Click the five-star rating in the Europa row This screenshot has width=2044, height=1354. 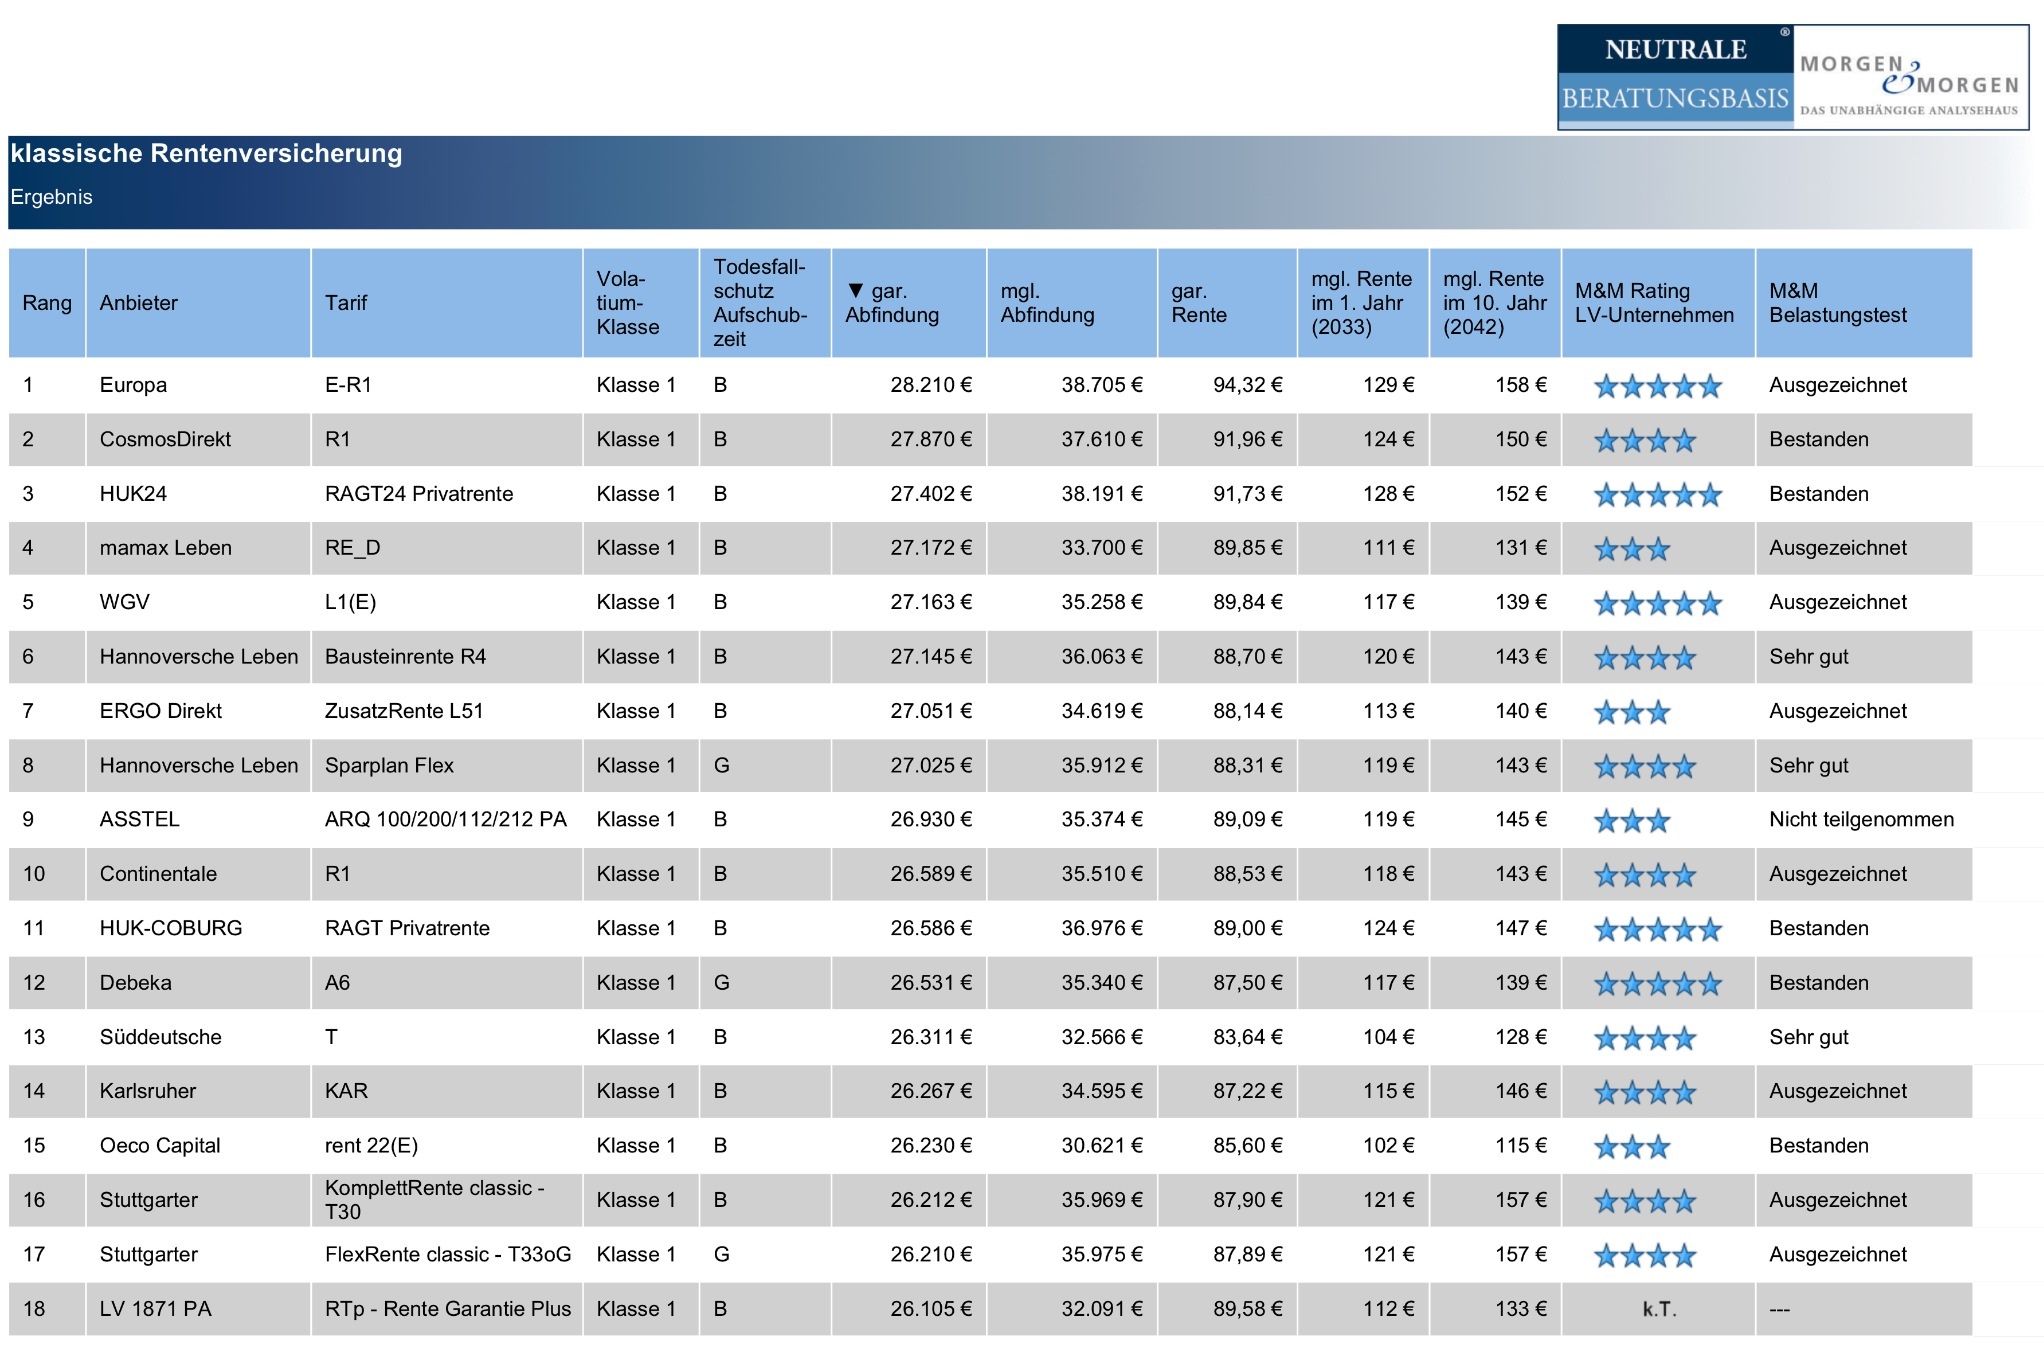point(1658,386)
